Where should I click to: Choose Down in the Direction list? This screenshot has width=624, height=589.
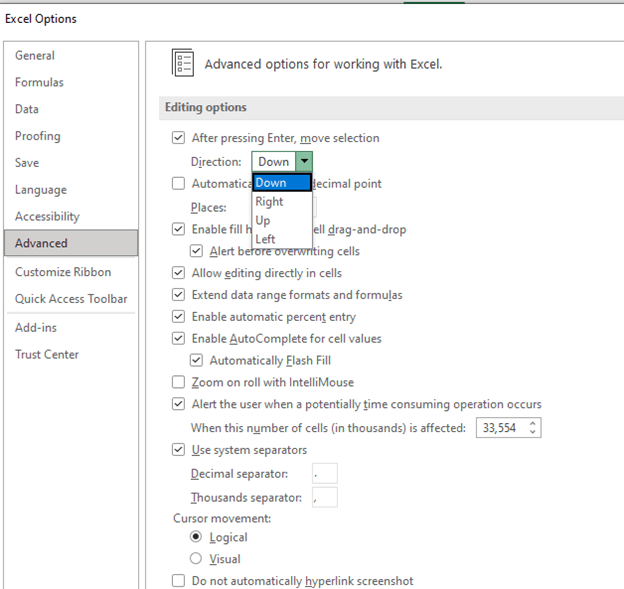pyautogui.click(x=282, y=183)
